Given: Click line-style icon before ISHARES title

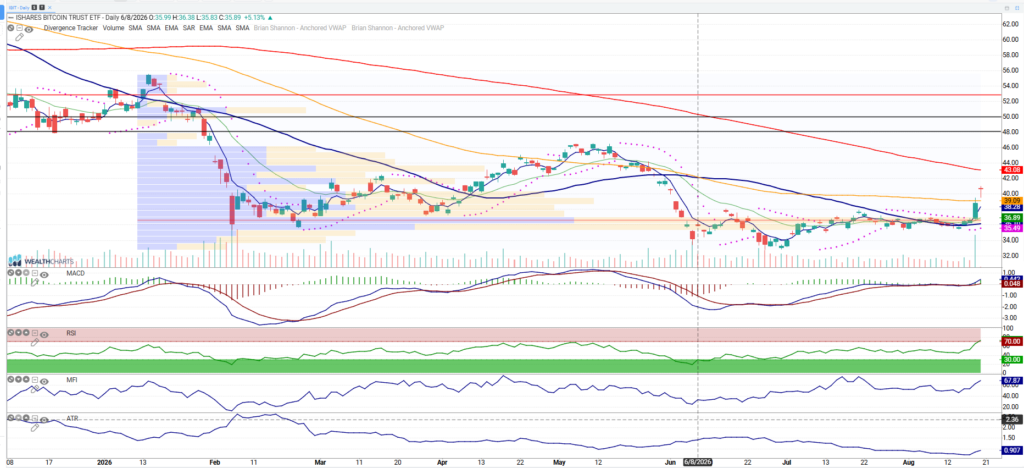Looking at the screenshot, I should tap(11, 18).
